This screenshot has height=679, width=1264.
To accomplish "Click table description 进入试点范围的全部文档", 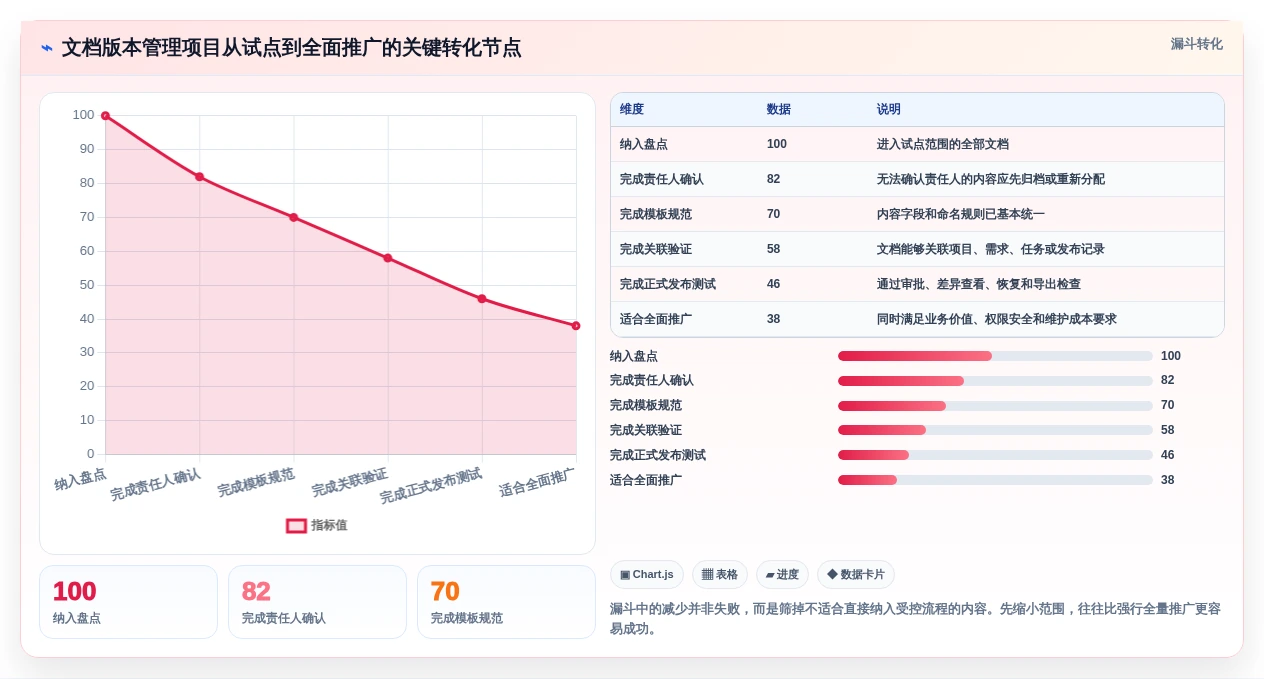I will [943, 144].
